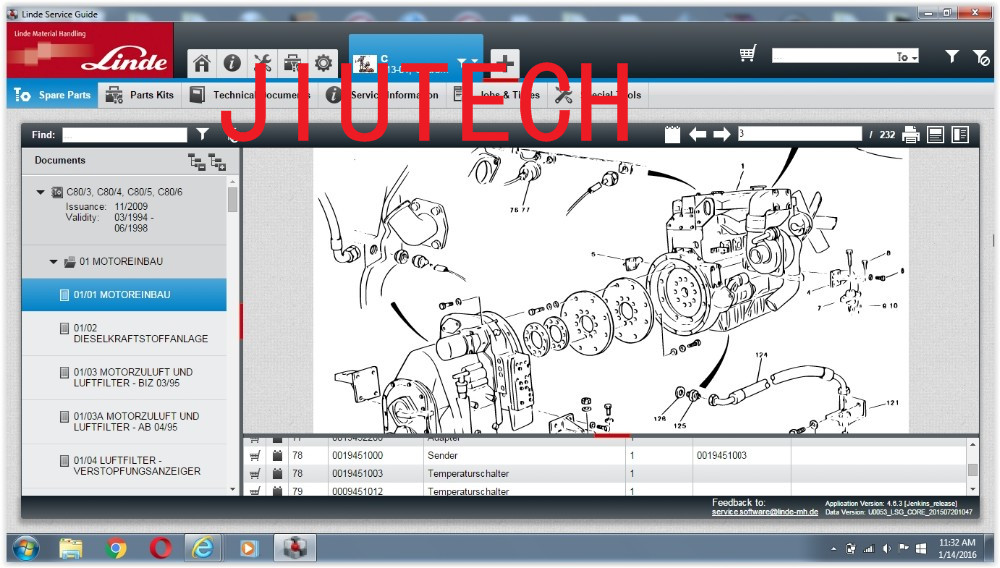Collapse the 01 MOTOREINBAU folder
This screenshot has height=568, width=1000.
54,262
